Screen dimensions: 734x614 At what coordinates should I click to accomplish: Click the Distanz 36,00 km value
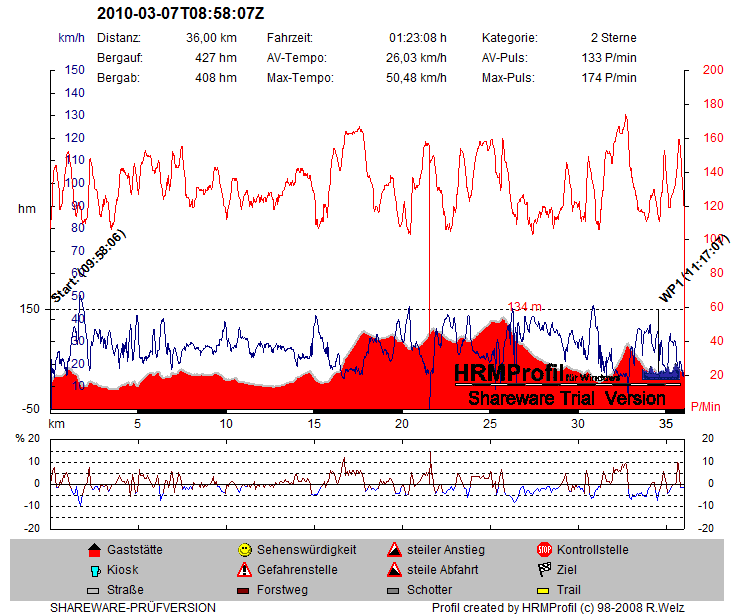coord(211,38)
